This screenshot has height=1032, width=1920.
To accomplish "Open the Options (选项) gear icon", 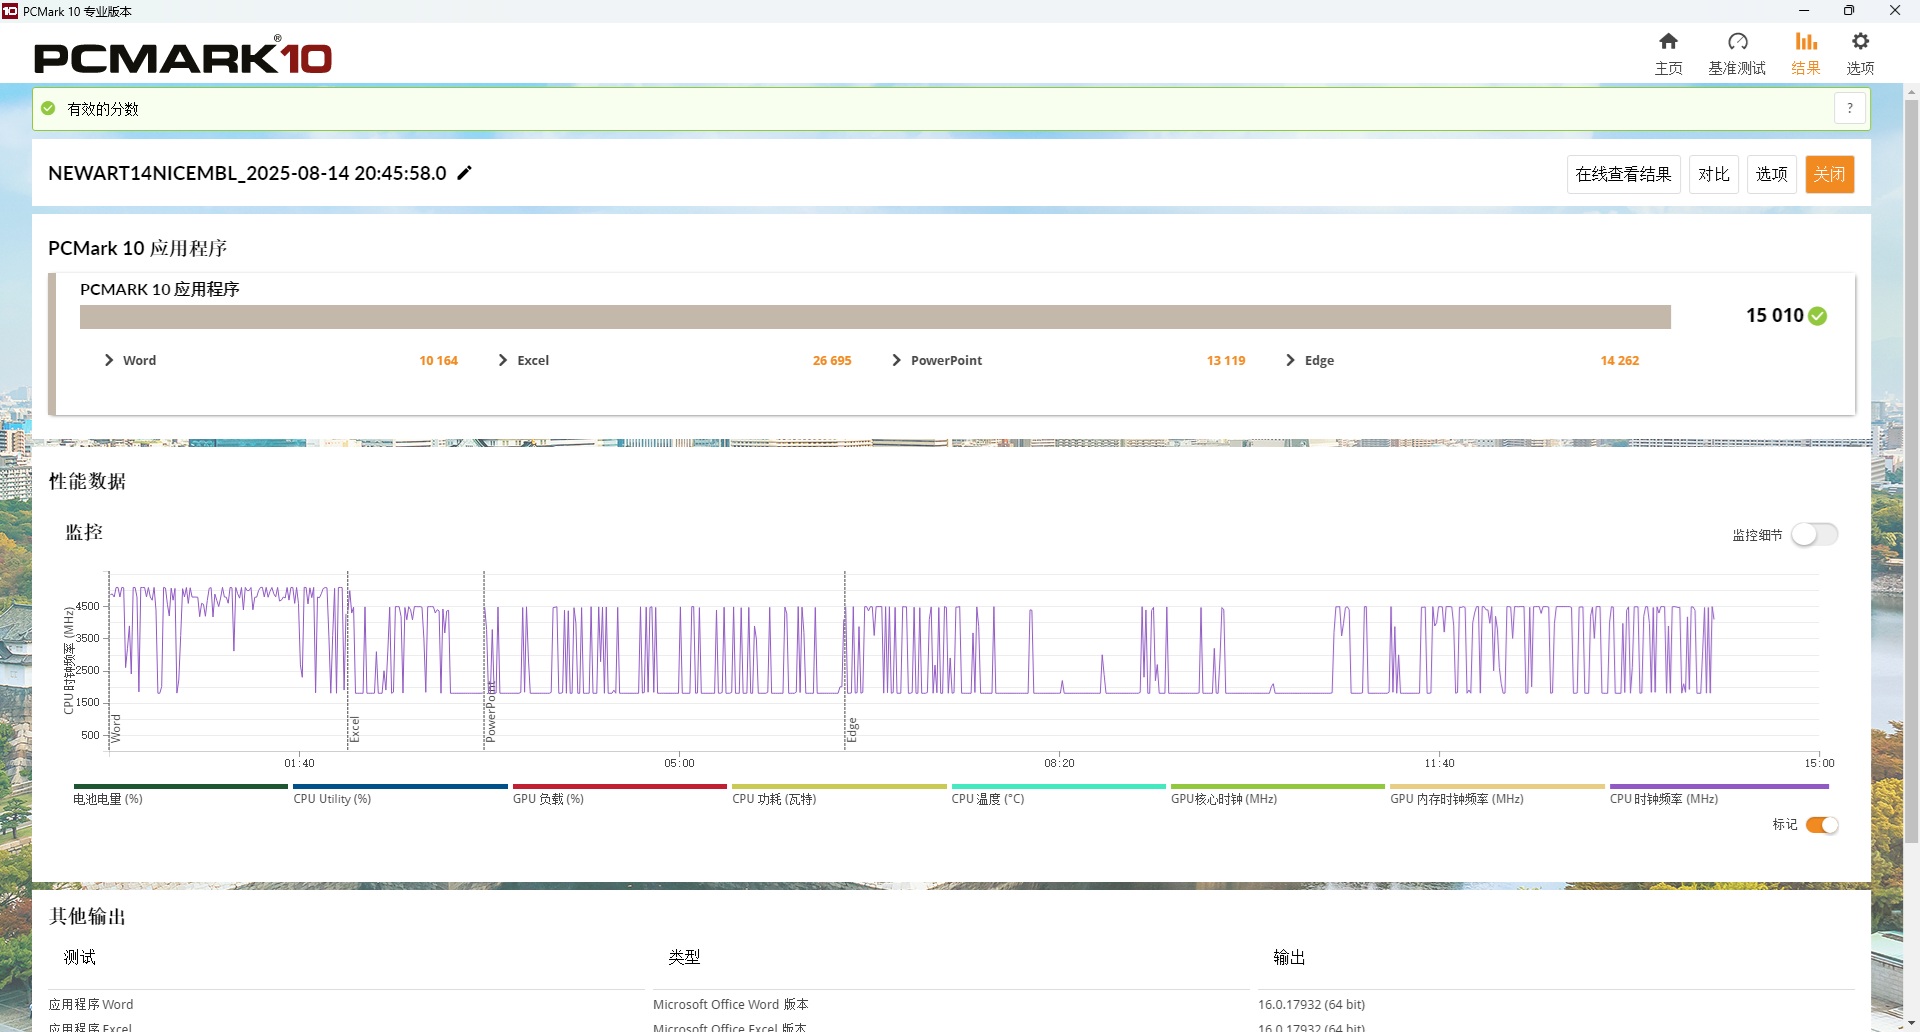I will (1860, 42).
